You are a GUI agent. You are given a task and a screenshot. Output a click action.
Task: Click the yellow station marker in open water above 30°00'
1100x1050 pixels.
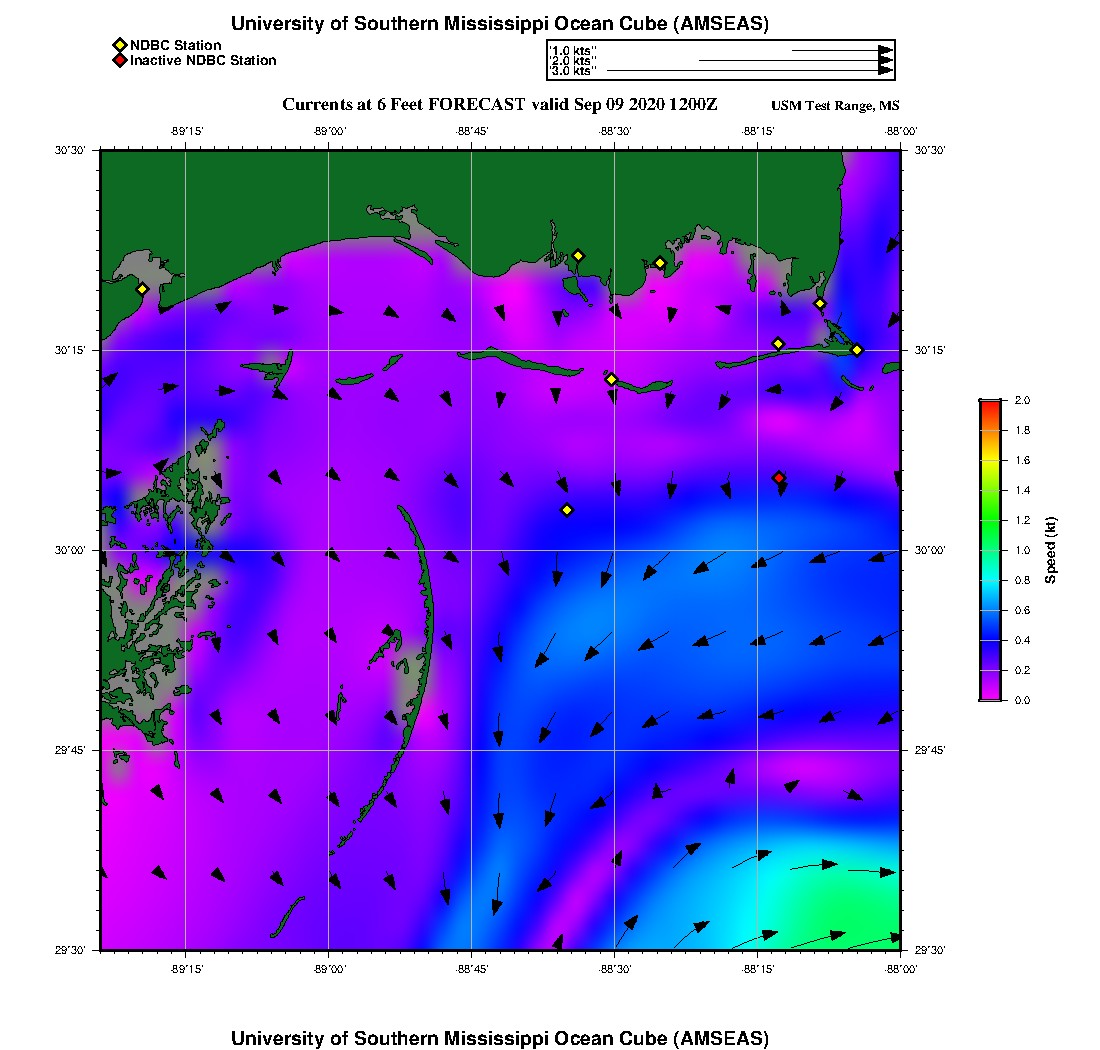(567, 510)
